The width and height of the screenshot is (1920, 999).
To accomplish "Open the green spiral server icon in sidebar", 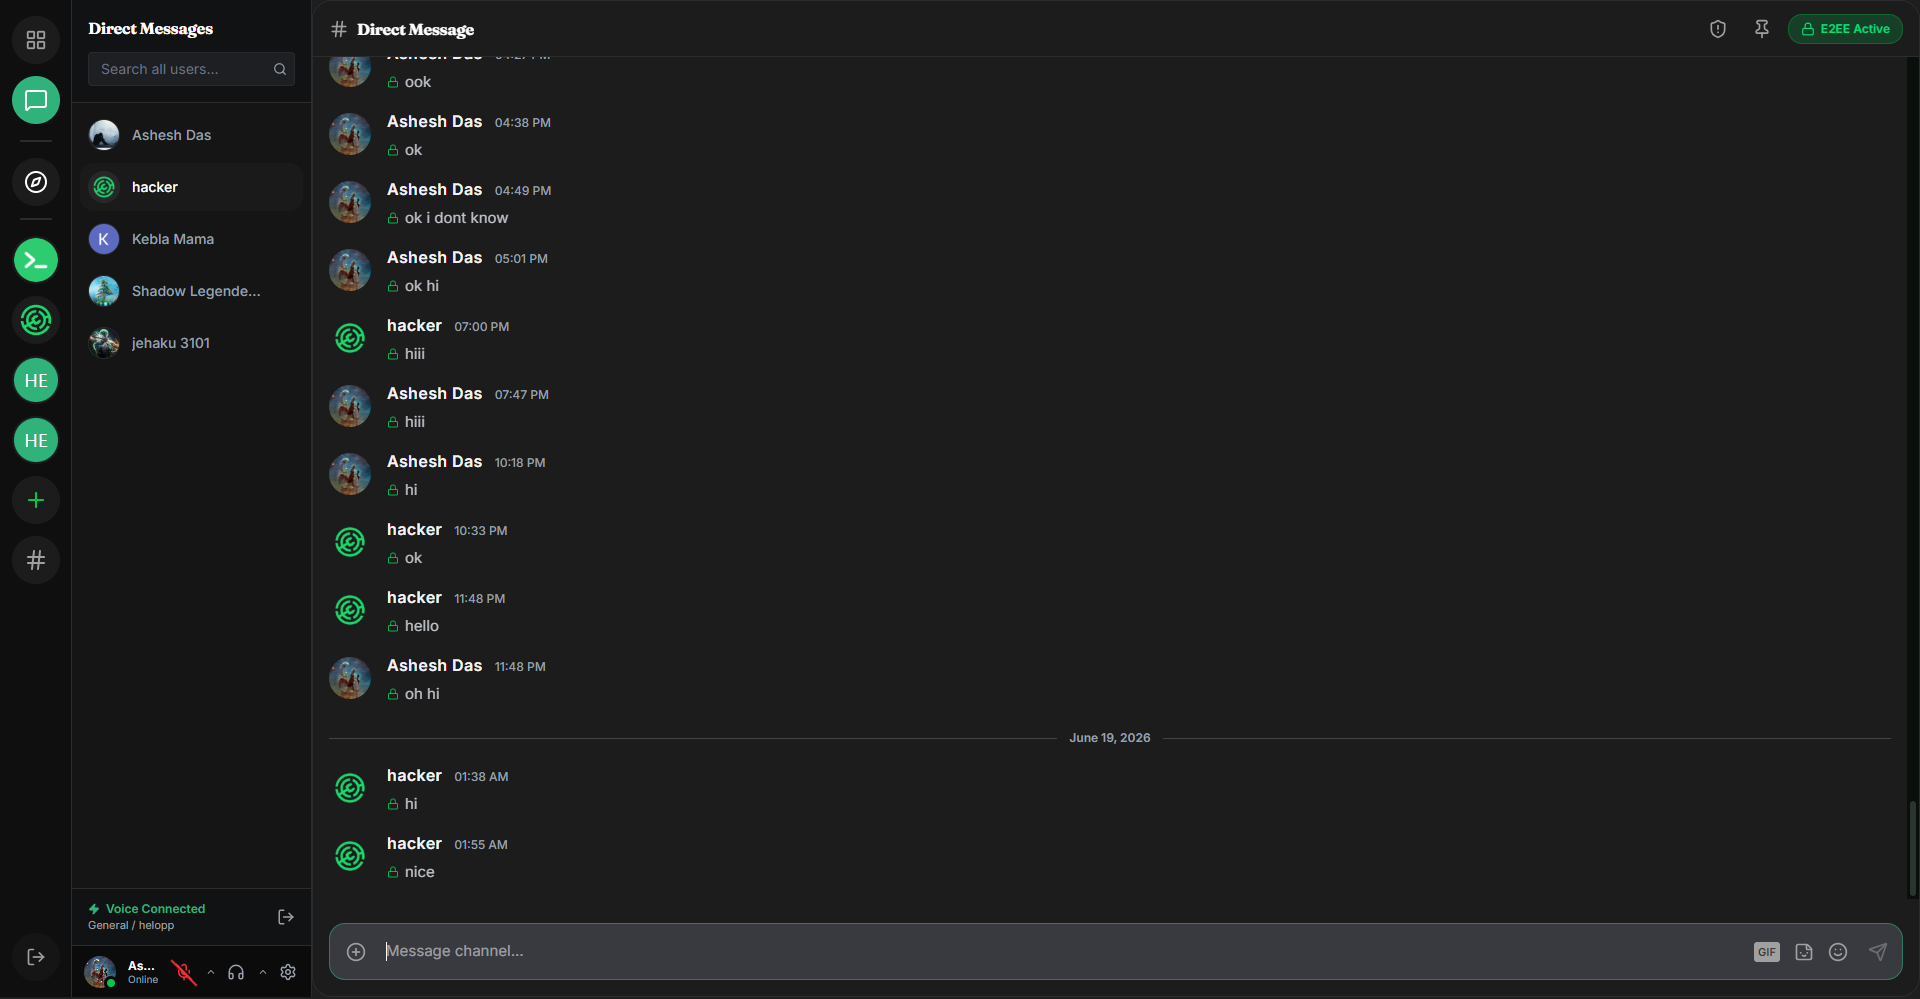I will coord(36,321).
